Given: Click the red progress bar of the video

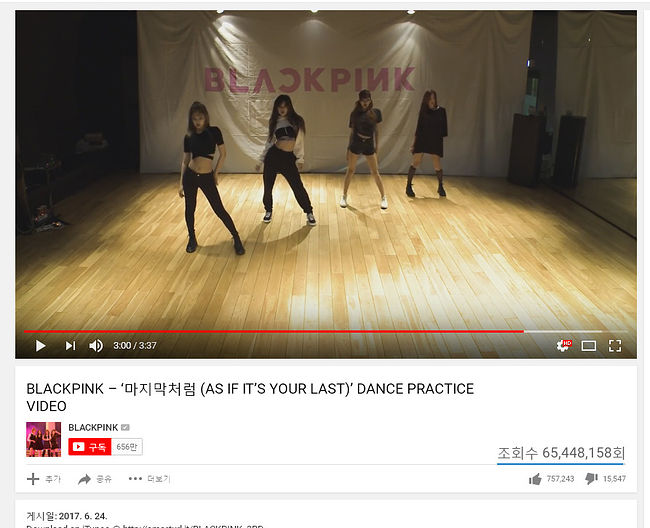Looking at the screenshot, I should pyautogui.click(x=274, y=332).
